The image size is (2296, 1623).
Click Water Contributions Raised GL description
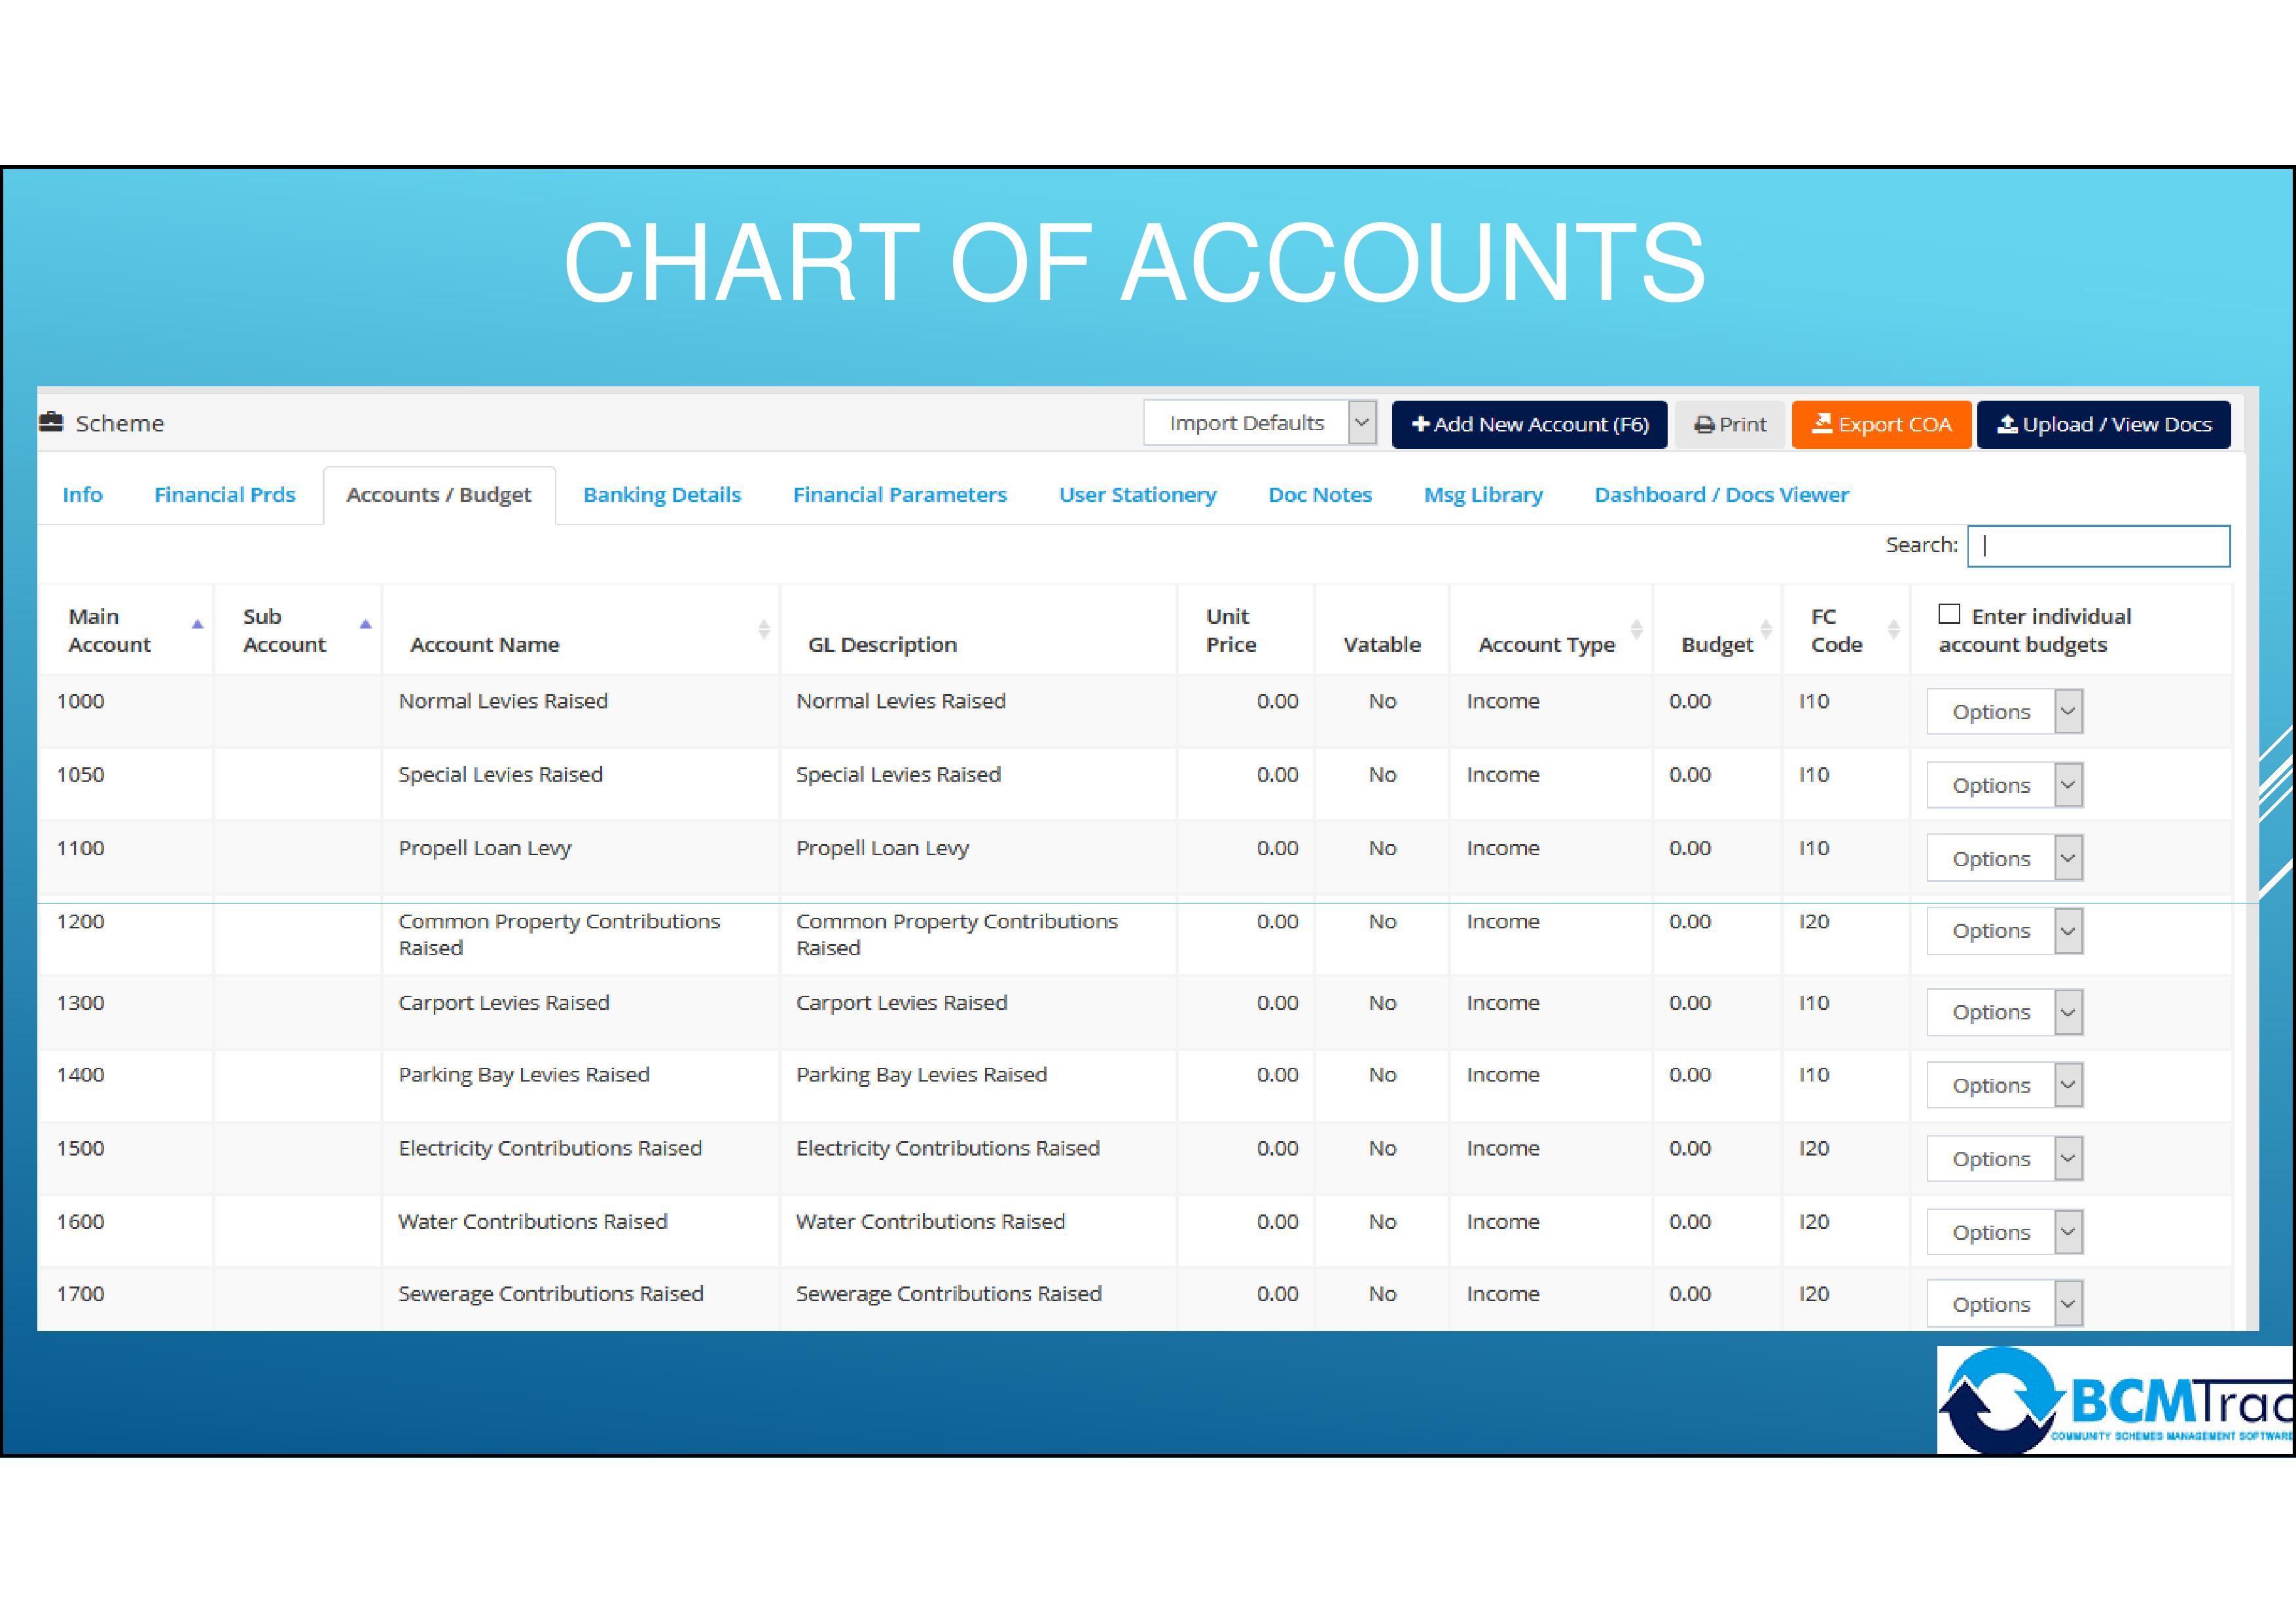931,1221
